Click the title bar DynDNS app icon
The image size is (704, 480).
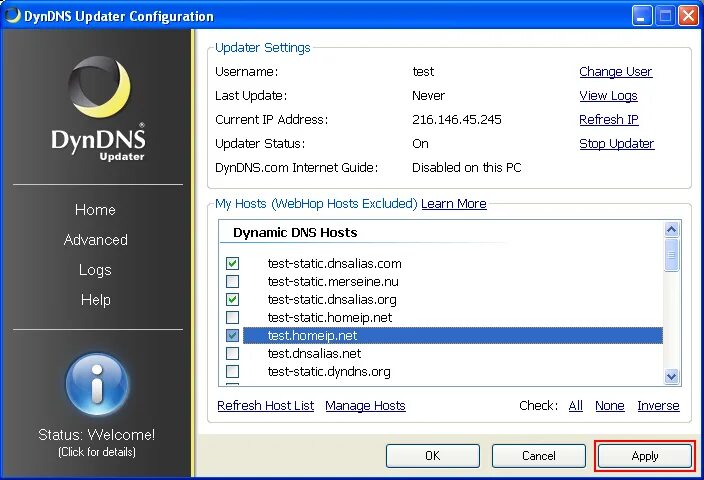click(x=13, y=15)
